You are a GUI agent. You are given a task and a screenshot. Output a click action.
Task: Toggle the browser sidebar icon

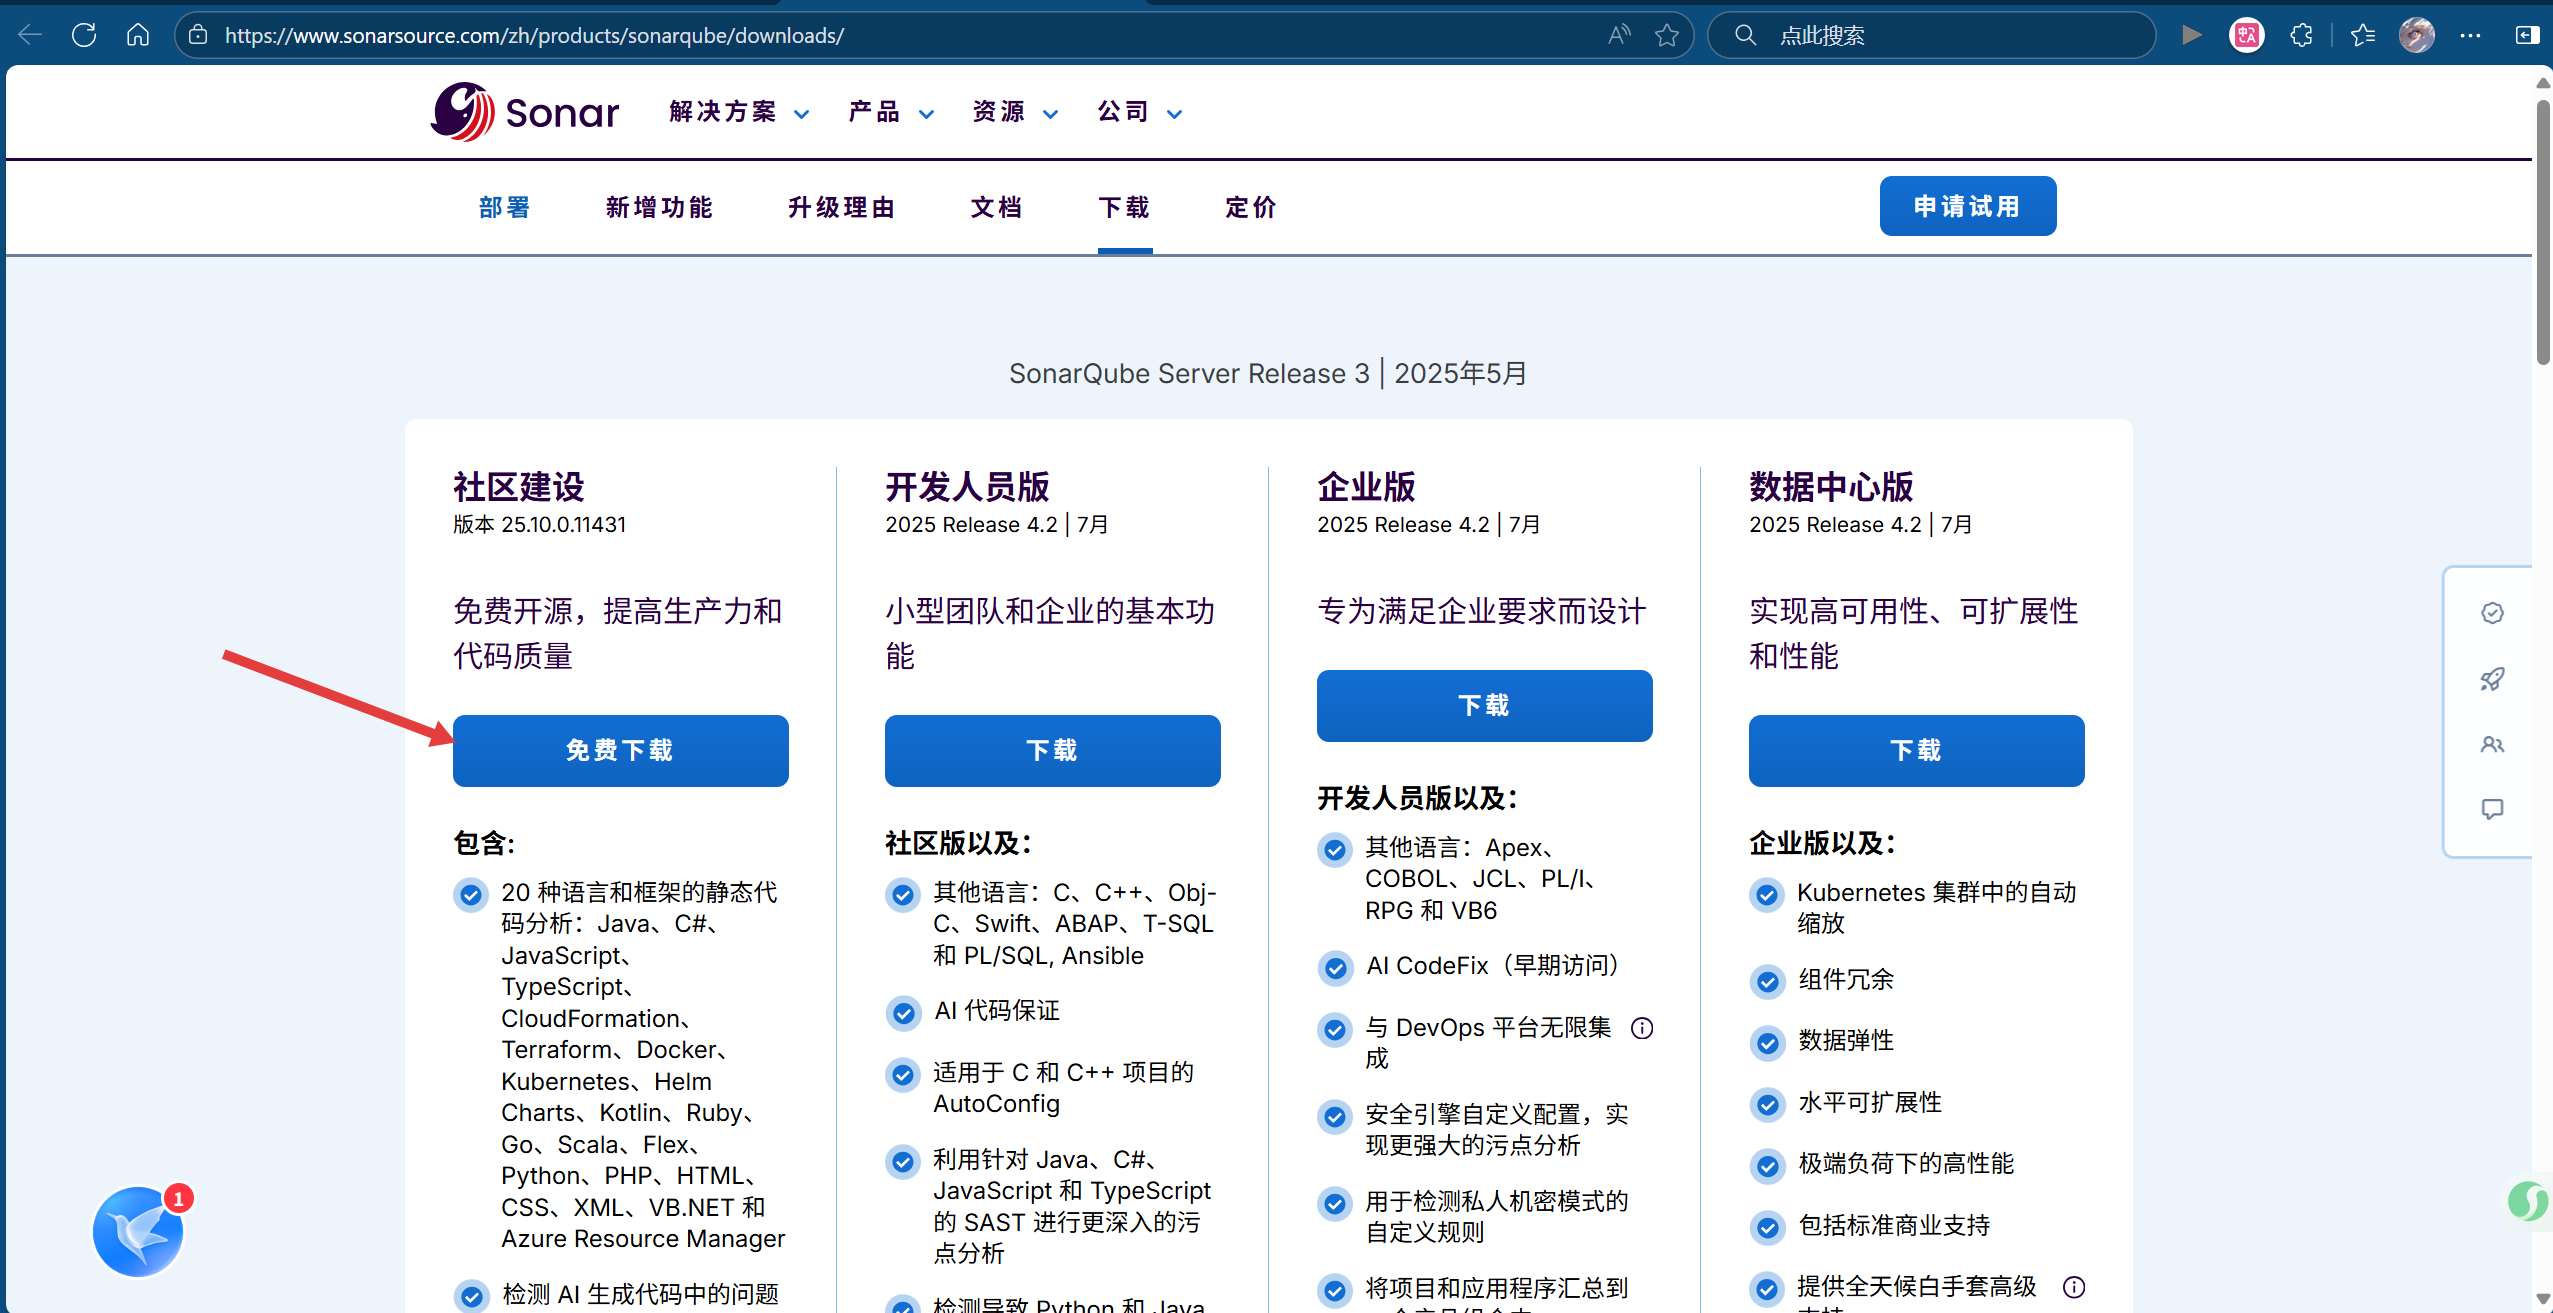click(2527, 35)
